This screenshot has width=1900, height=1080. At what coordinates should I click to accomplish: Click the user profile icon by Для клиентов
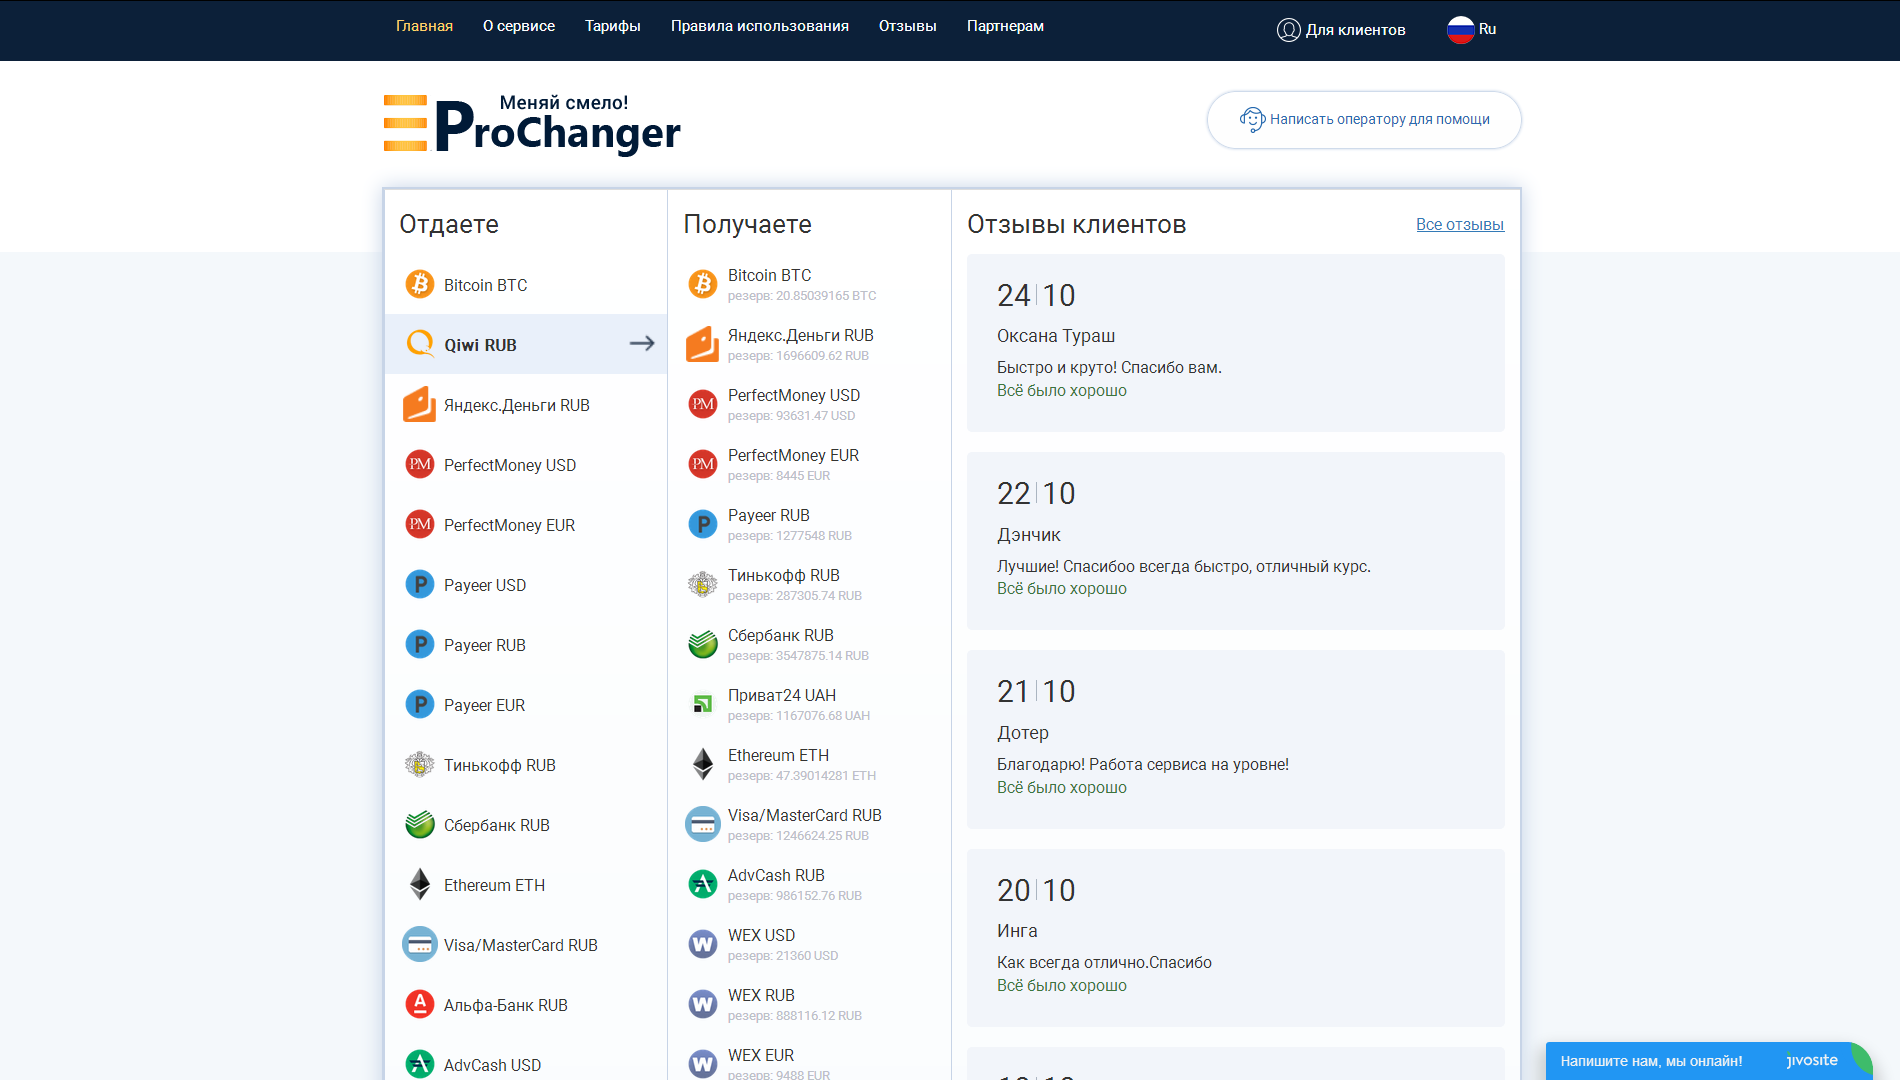pos(1288,30)
